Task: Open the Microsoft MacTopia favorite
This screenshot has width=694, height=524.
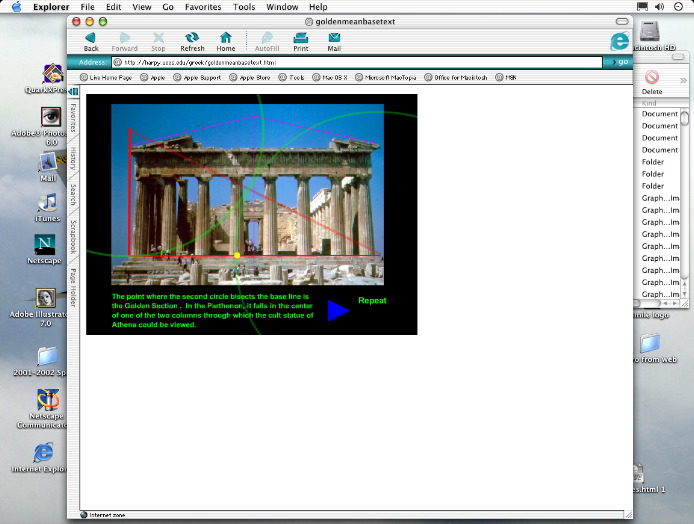Action: coord(386,77)
